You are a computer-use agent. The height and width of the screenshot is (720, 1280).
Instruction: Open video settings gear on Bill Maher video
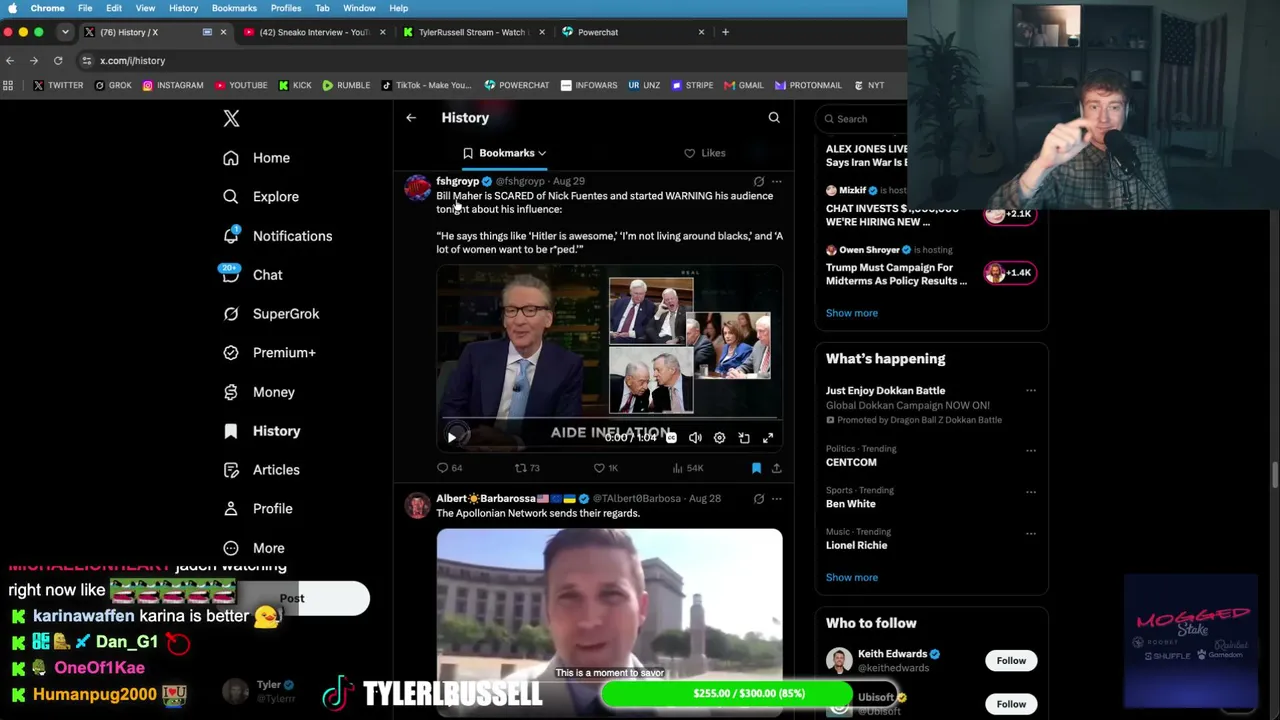tap(719, 438)
